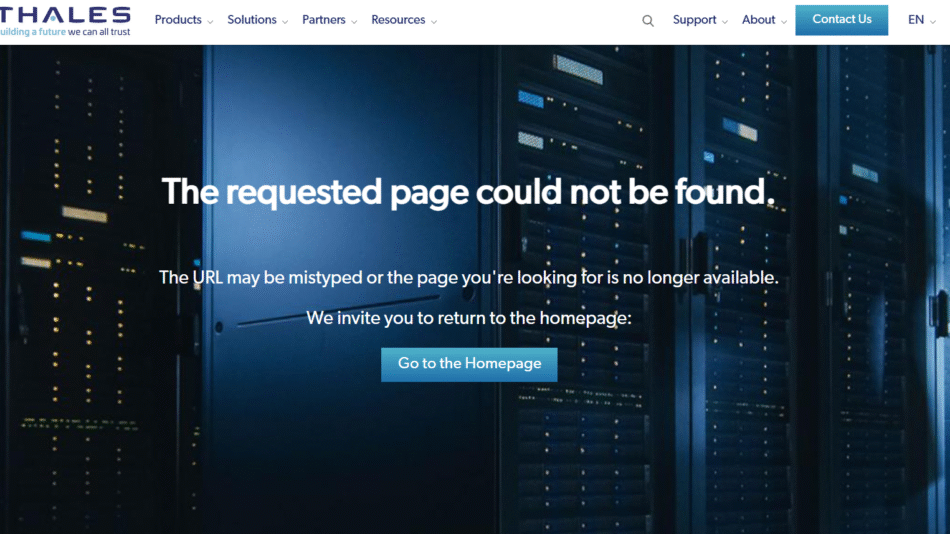Click the chevron beside Support
The image size is (950, 534).
725,22
